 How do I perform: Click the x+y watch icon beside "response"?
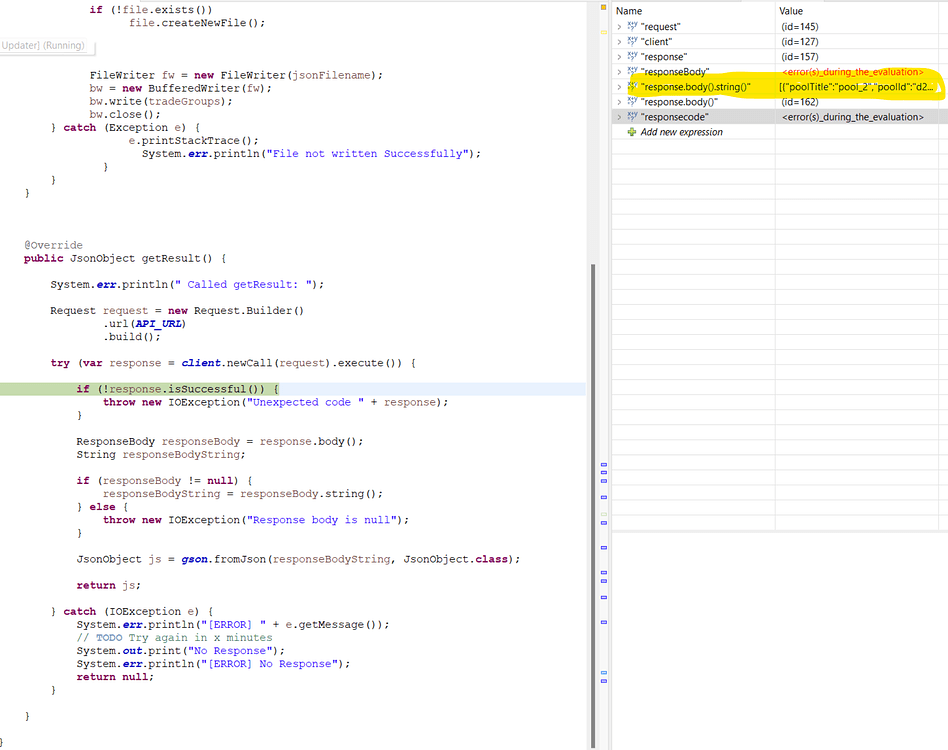633,56
